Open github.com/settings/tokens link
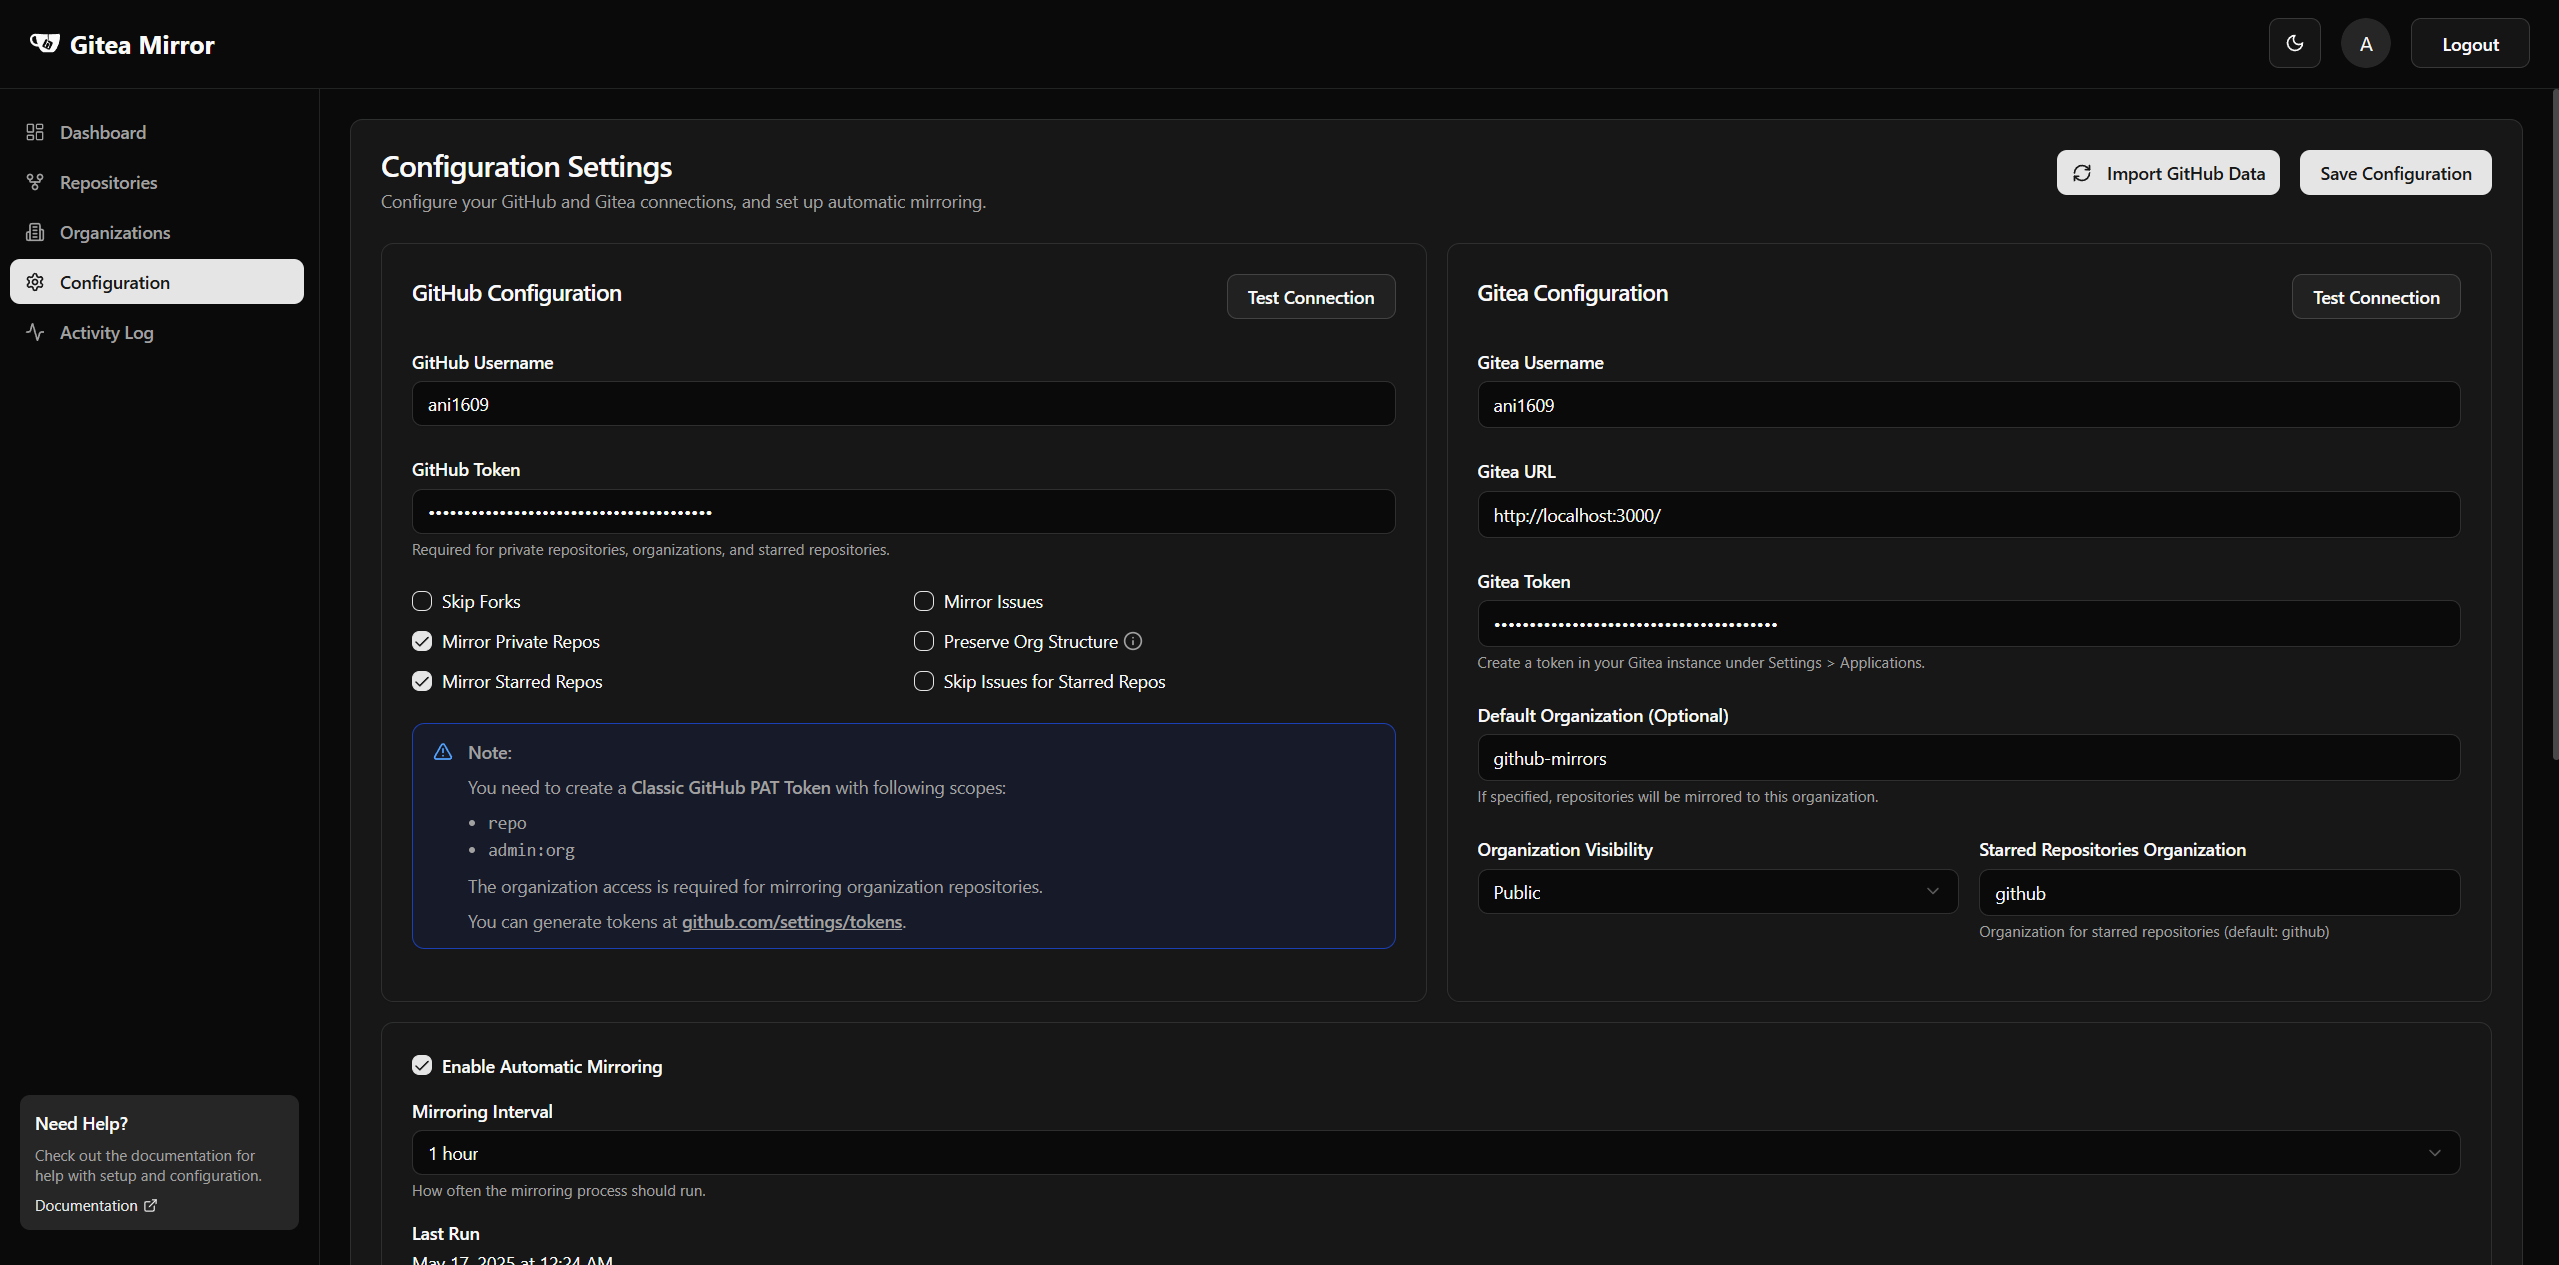The width and height of the screenshot is (2559, 1265). [791, 922]
